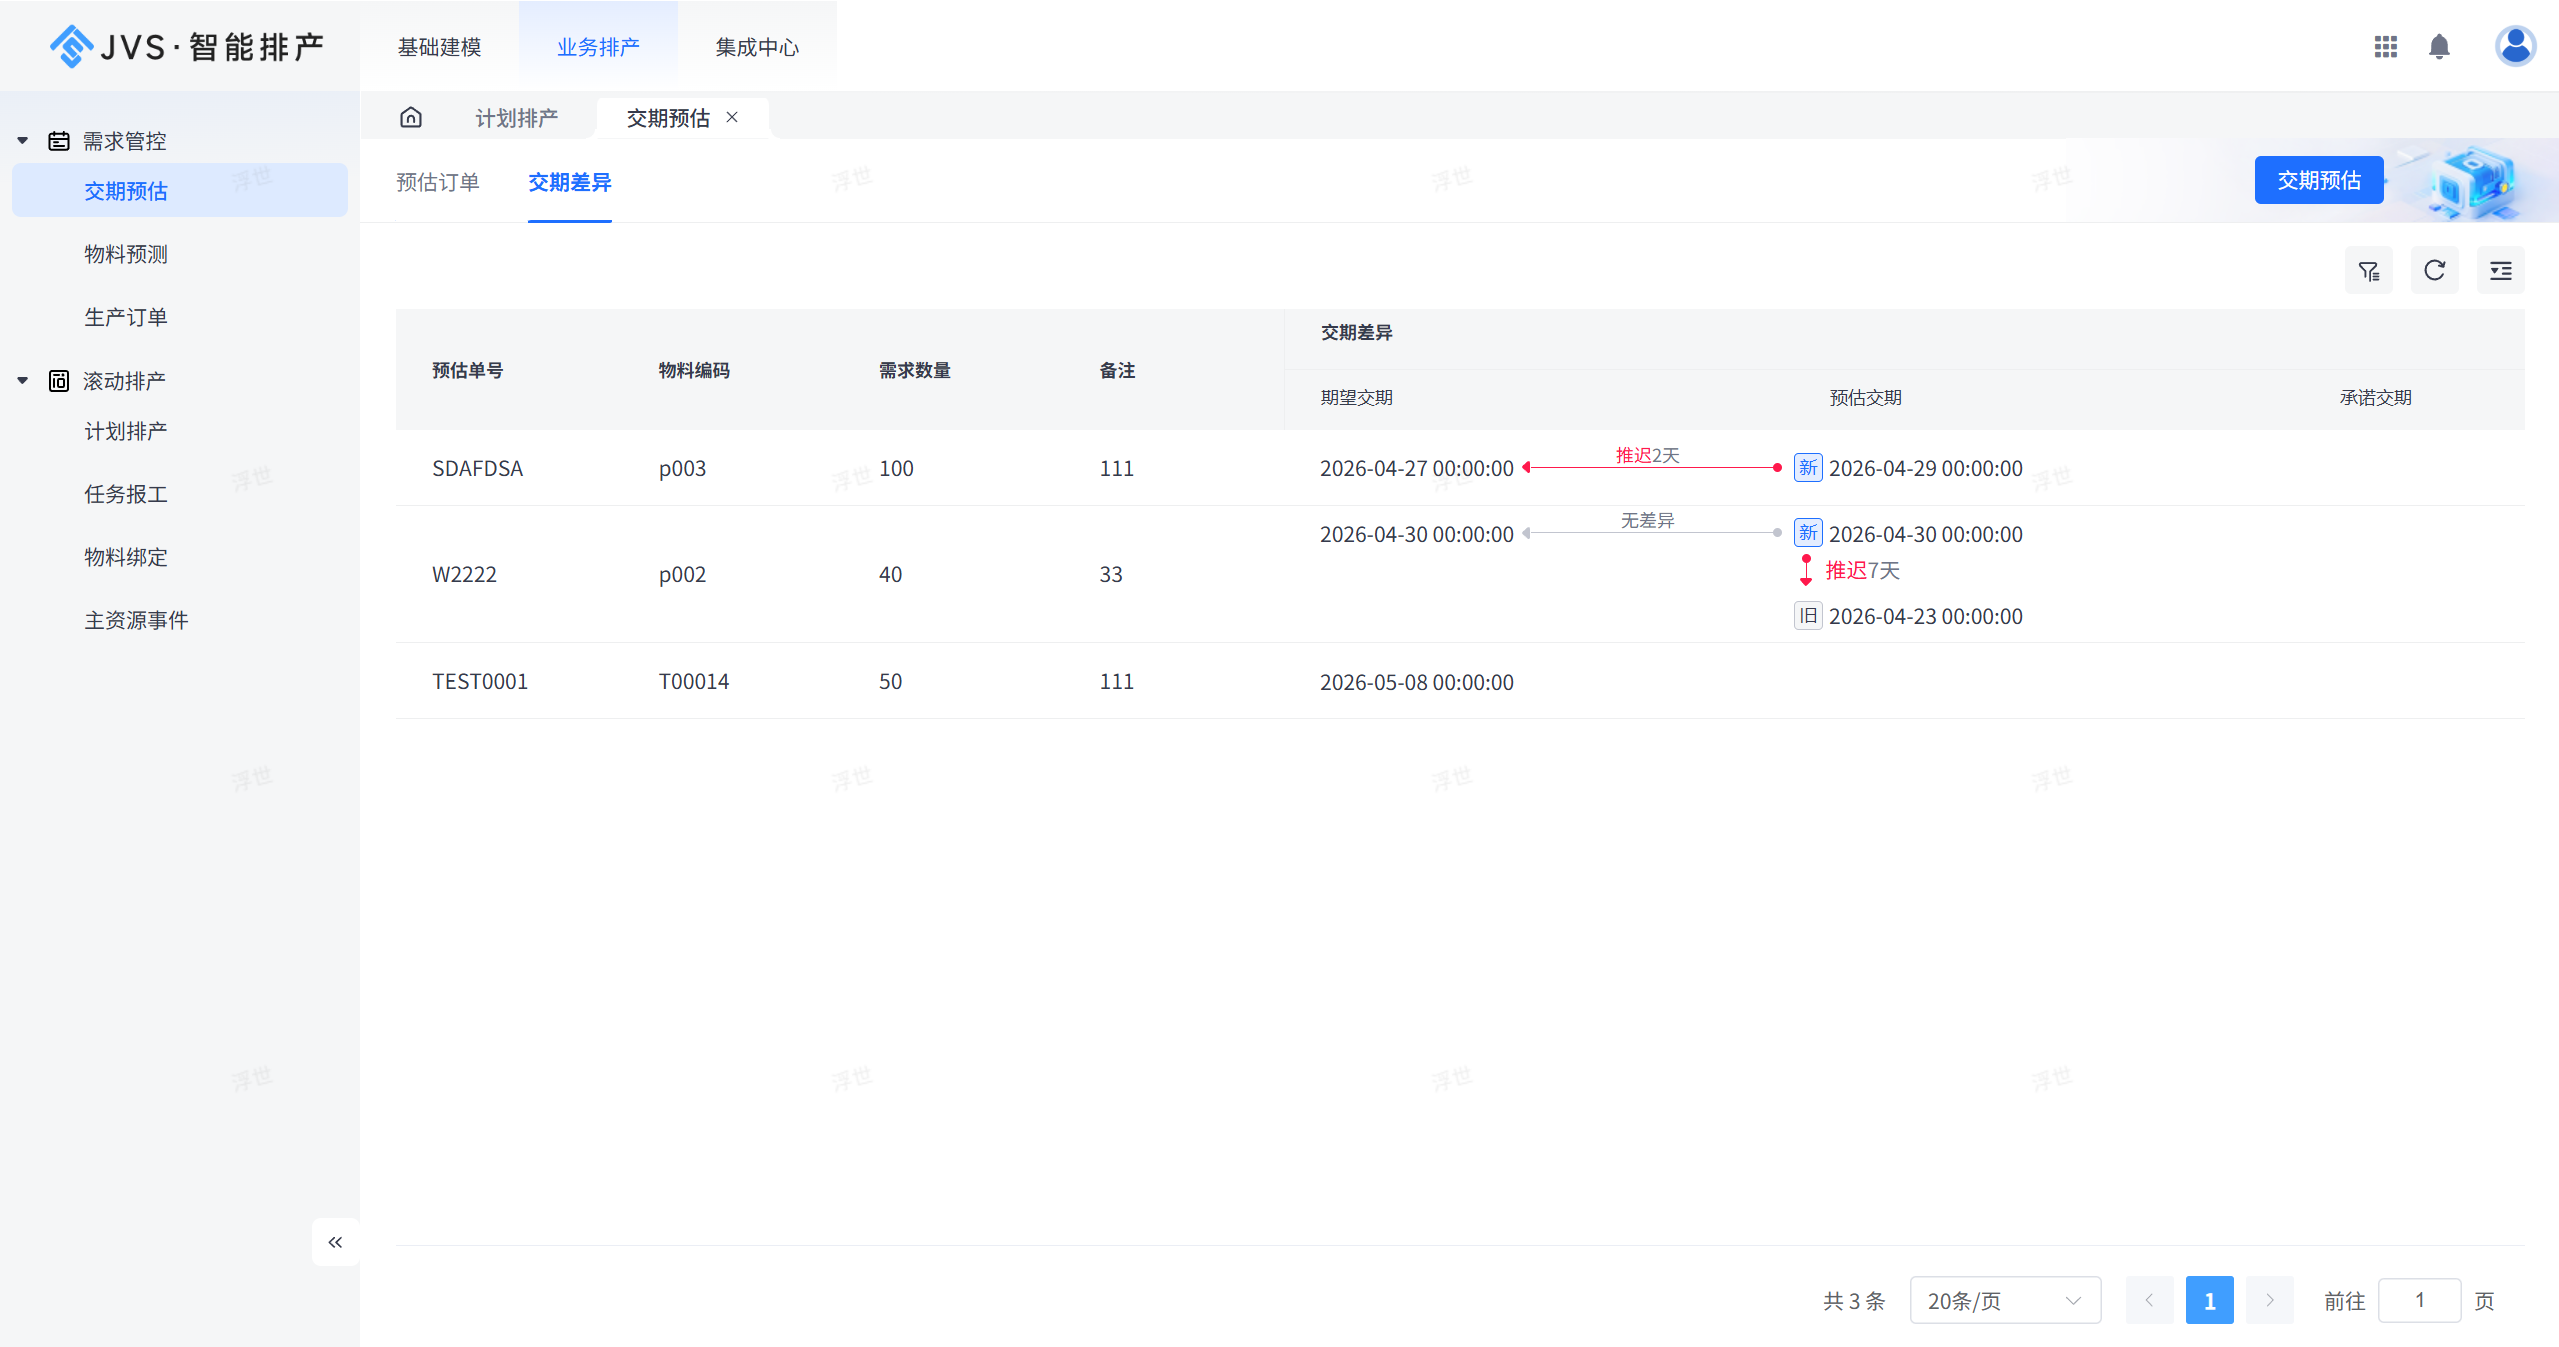Close the 交期预估 tab

coord(732,118)
